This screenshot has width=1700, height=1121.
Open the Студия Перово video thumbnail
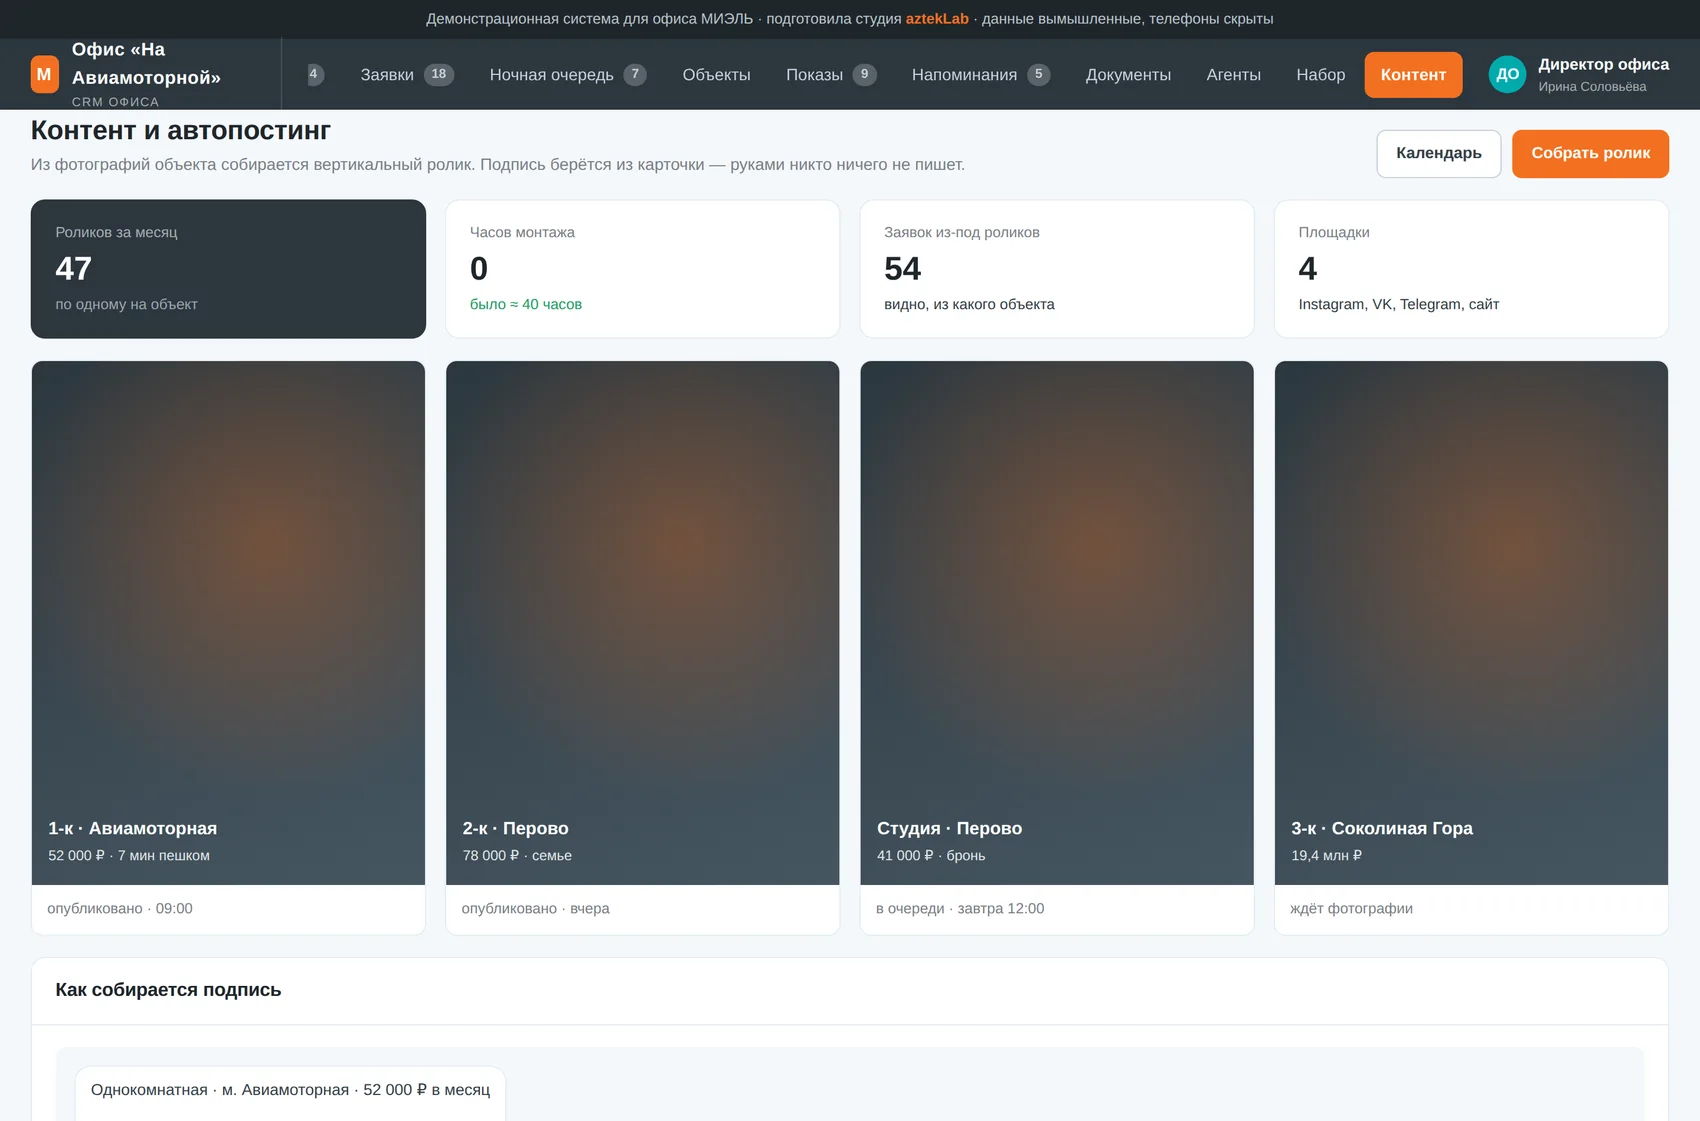point(1057,623)
